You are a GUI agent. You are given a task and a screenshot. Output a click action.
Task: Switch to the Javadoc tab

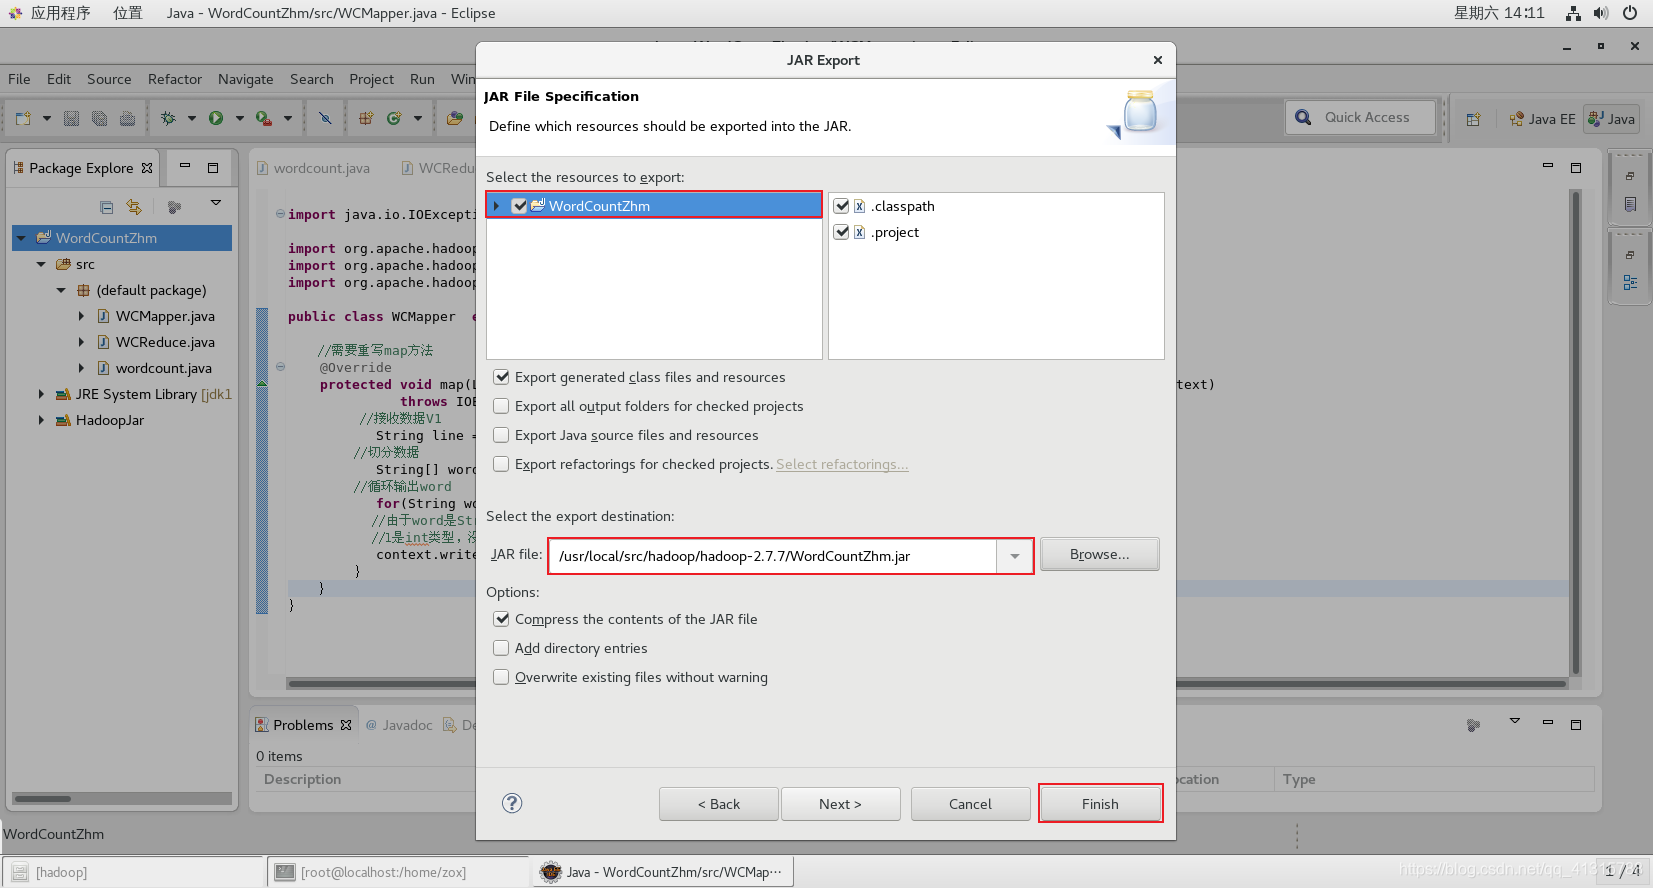point(399,725)
